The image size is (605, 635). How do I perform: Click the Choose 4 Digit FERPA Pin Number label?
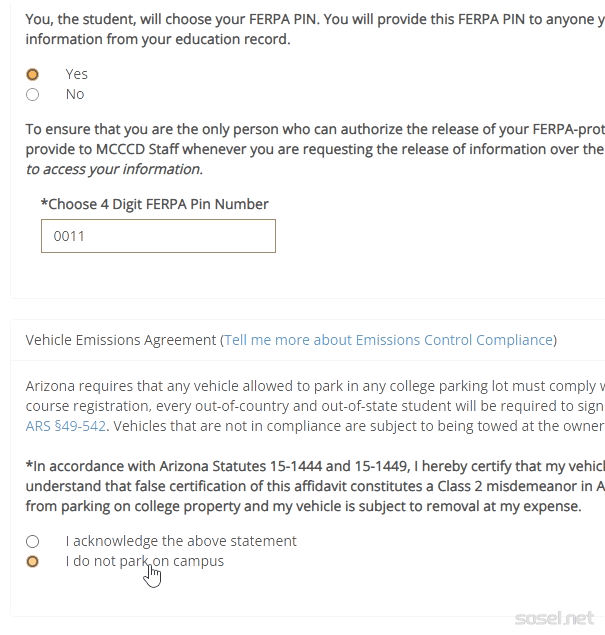pyautogui.click(x=155, y=204)
